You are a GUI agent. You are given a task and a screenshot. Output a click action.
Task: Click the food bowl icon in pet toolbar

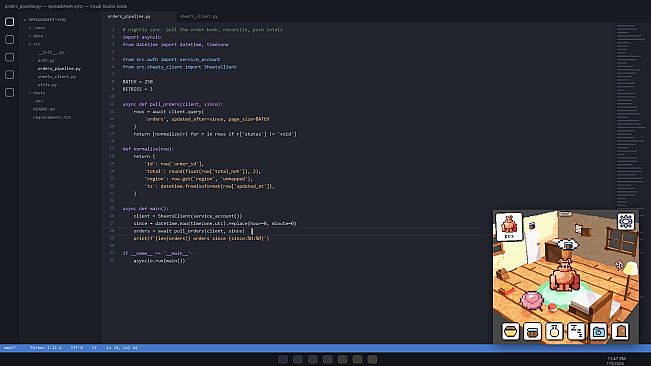(511, 331)
